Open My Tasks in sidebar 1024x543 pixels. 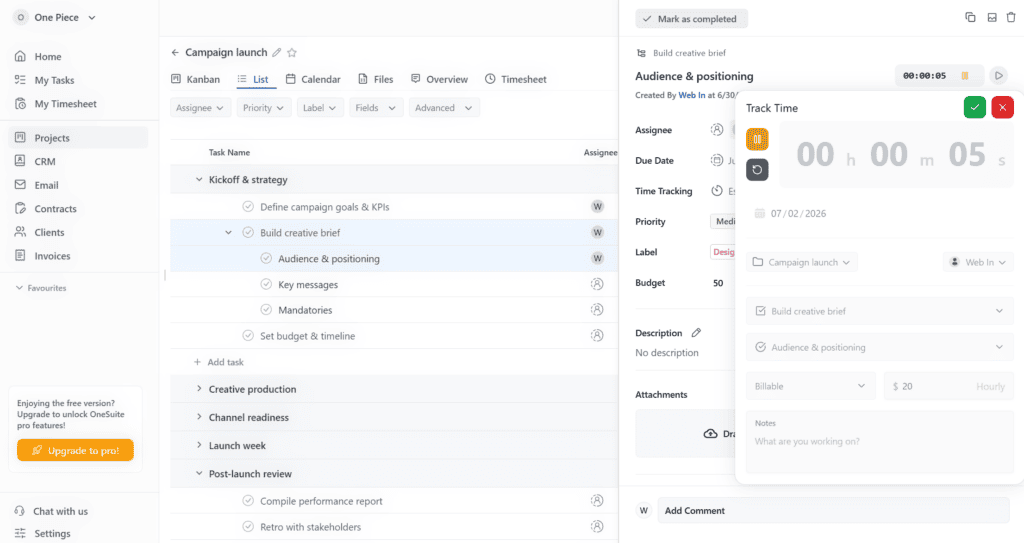[44, 80]
